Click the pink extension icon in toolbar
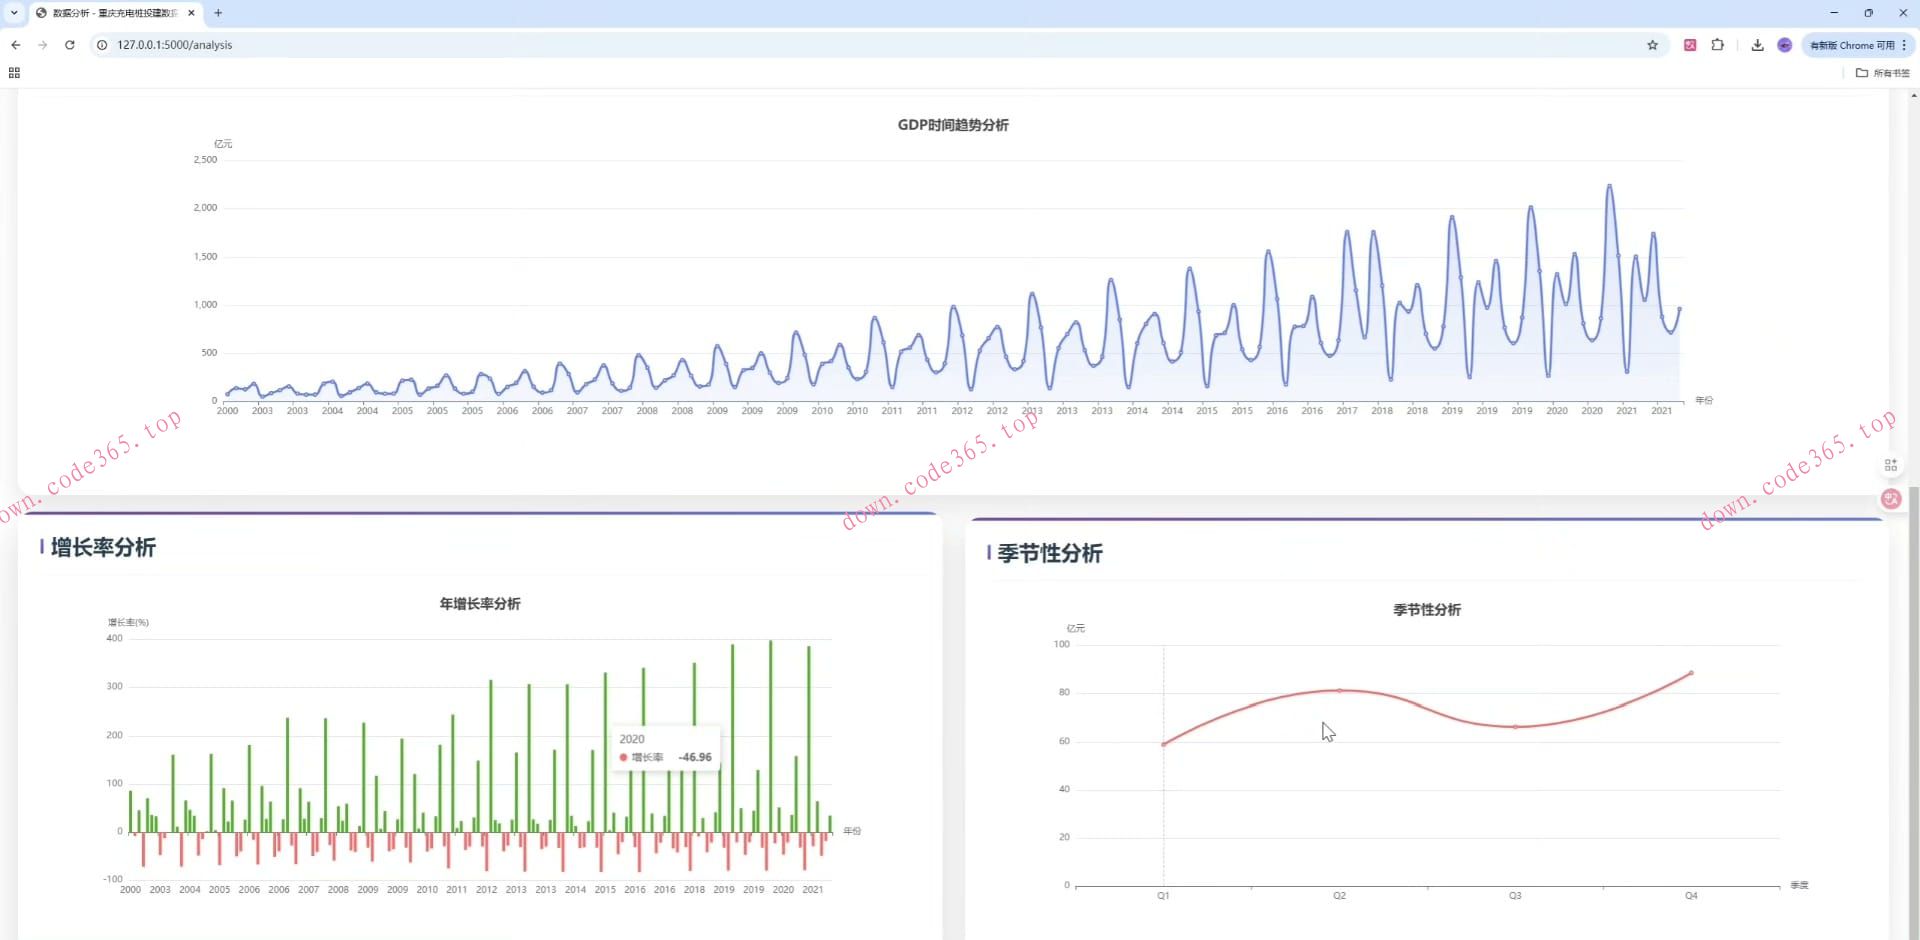Screen dimensions: 1920x940 (1690, 45)
